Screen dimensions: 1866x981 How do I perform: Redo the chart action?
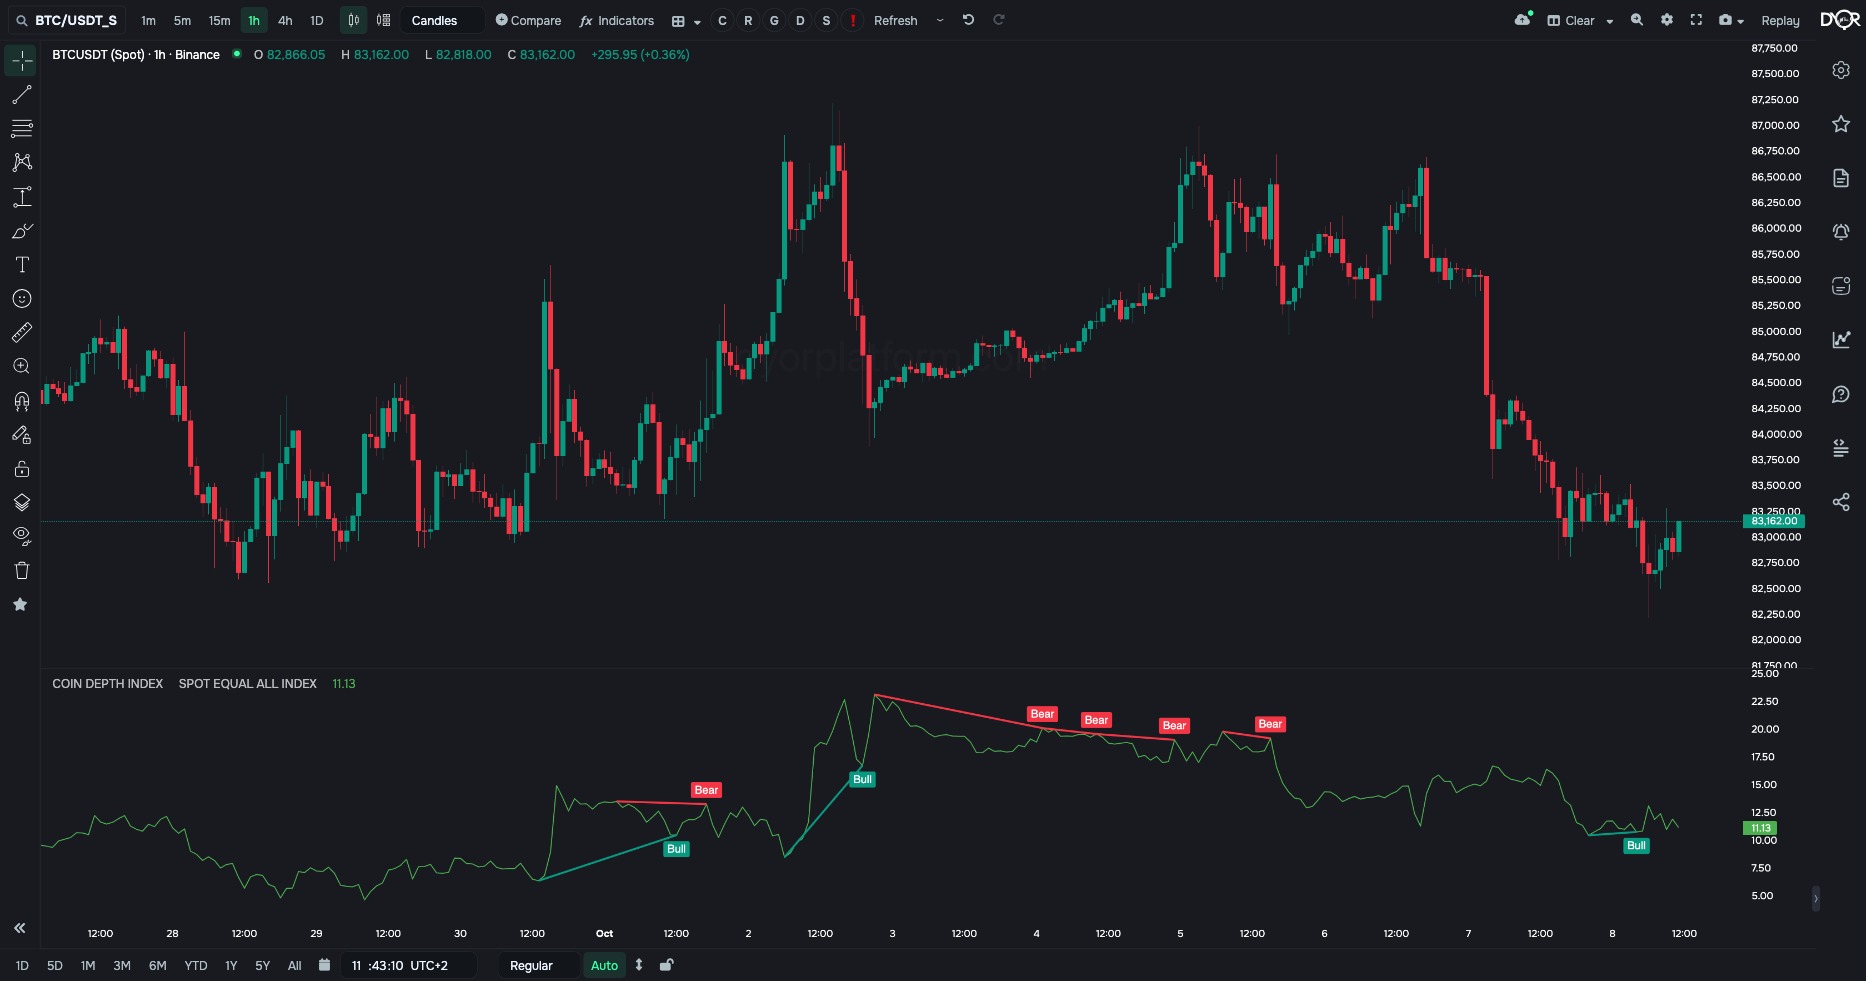coord(998,20)
